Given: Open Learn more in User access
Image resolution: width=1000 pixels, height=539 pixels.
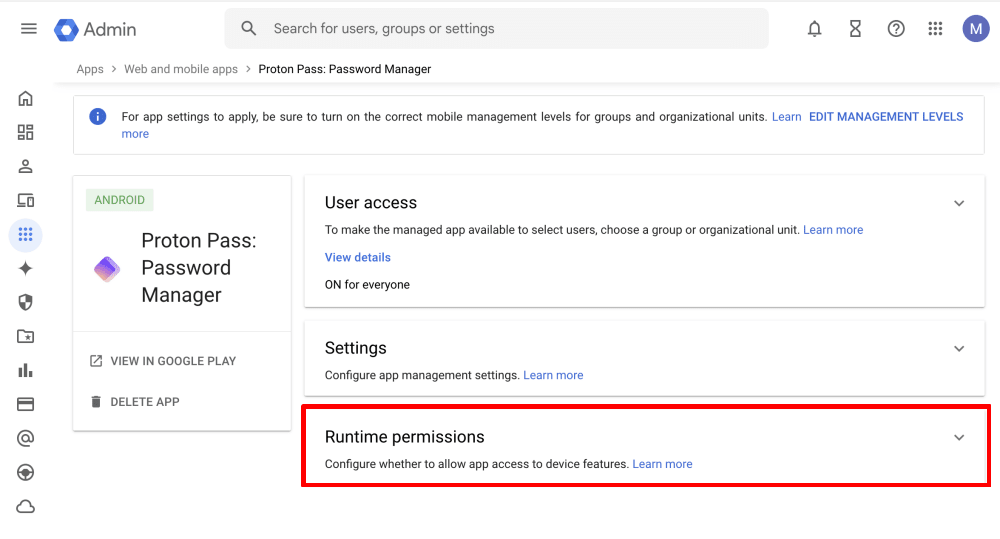Looking at the screenshot, I should click(x=833, y=230).
